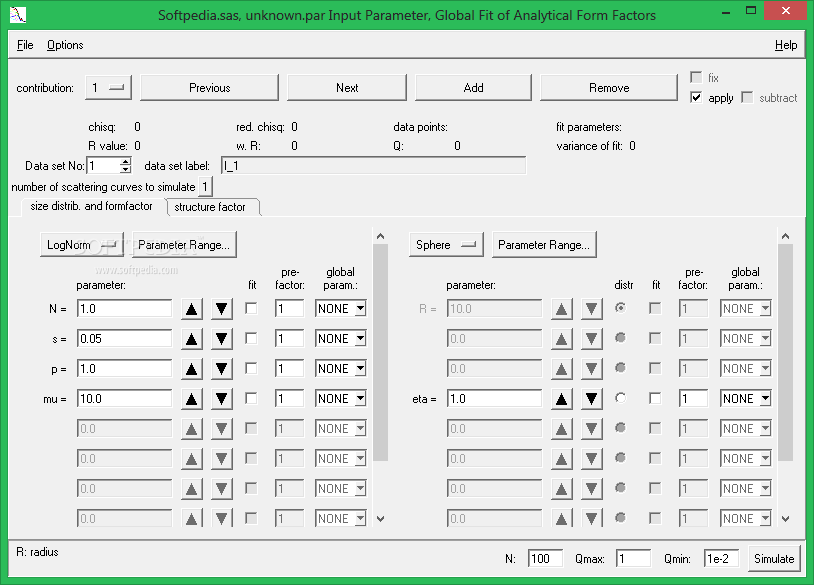Select the distr radio for eta
The height and width of the screenshot is (585, 814).
point(620,398)
